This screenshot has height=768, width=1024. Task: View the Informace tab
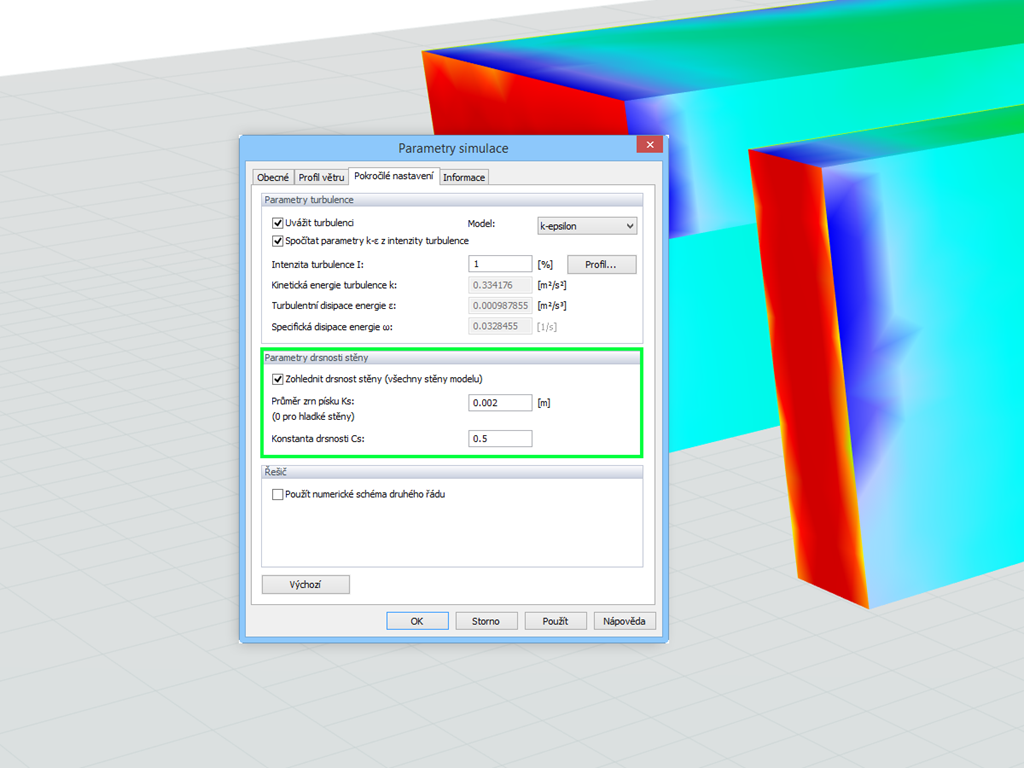point(464,177)
